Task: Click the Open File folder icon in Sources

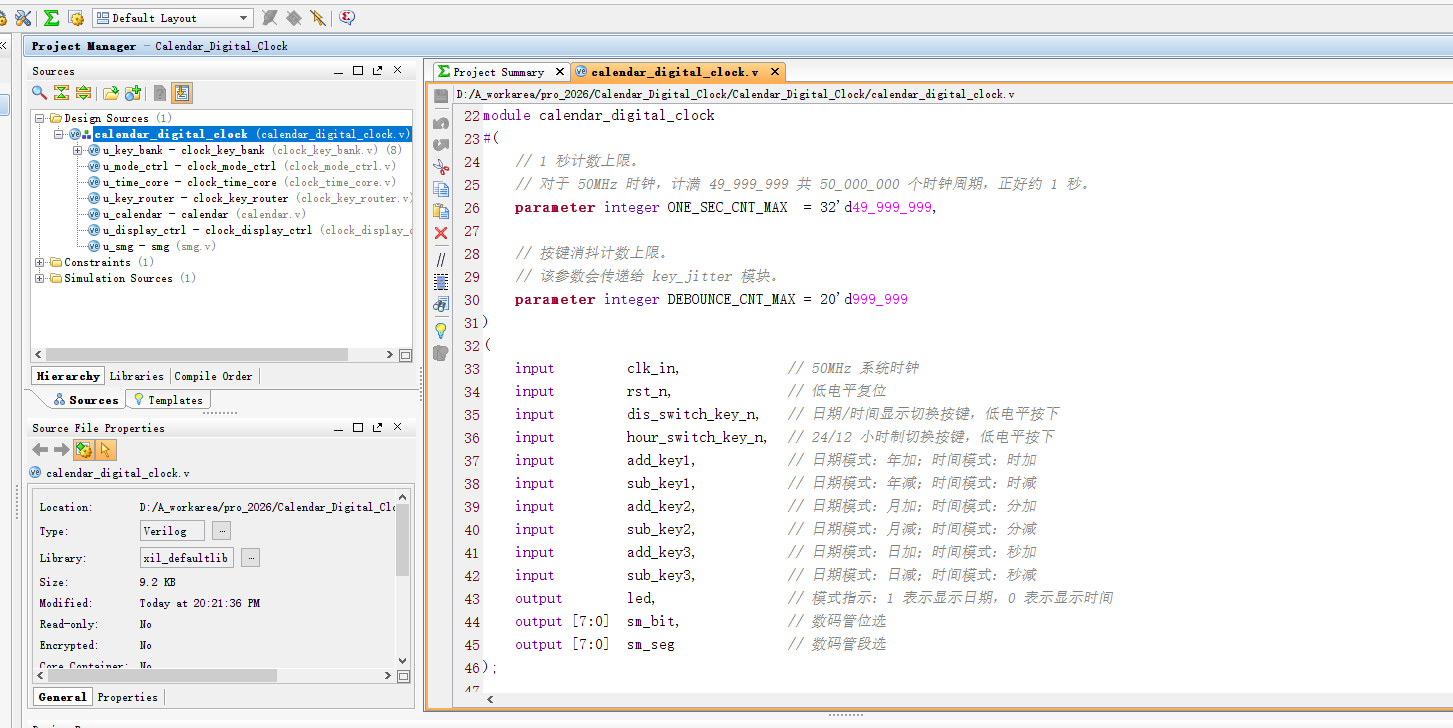Action: pos(111,93)
